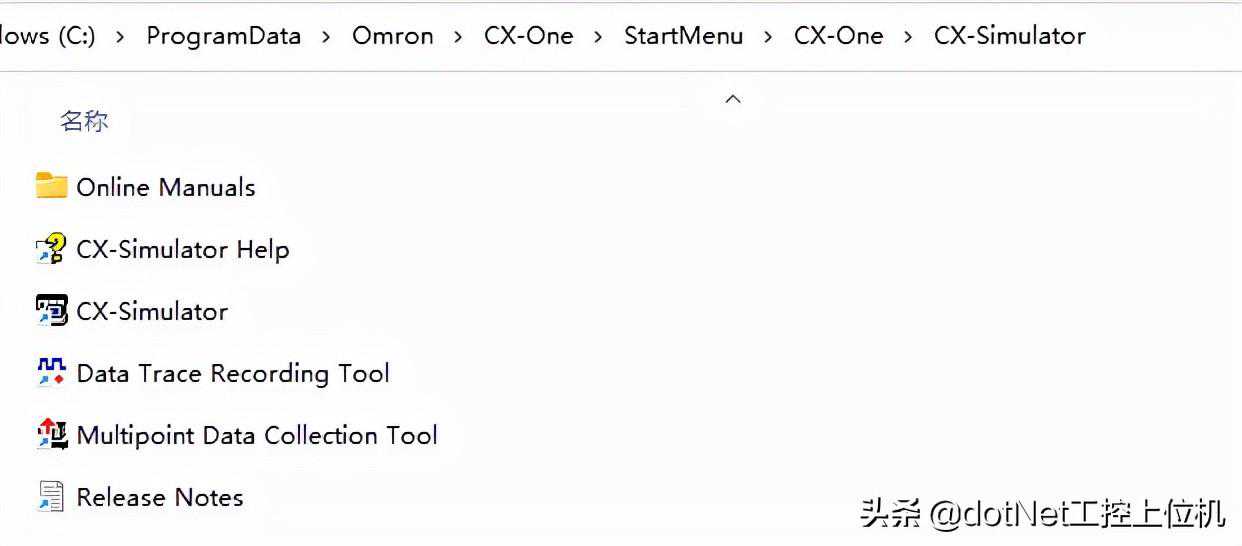Click the CX-Simulator Help shortcut icon
Viewport: 1242px width, 546px height.
51,249
